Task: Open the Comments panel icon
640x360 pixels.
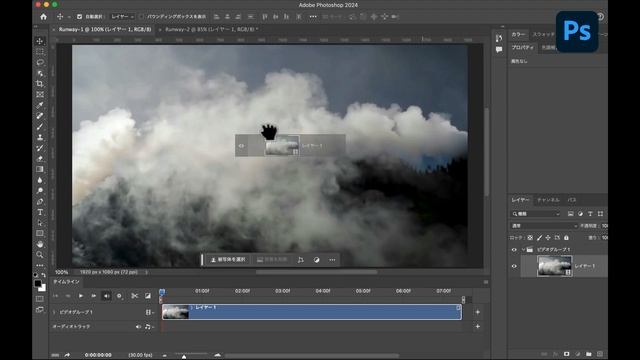Action: (x=499, y=49)
